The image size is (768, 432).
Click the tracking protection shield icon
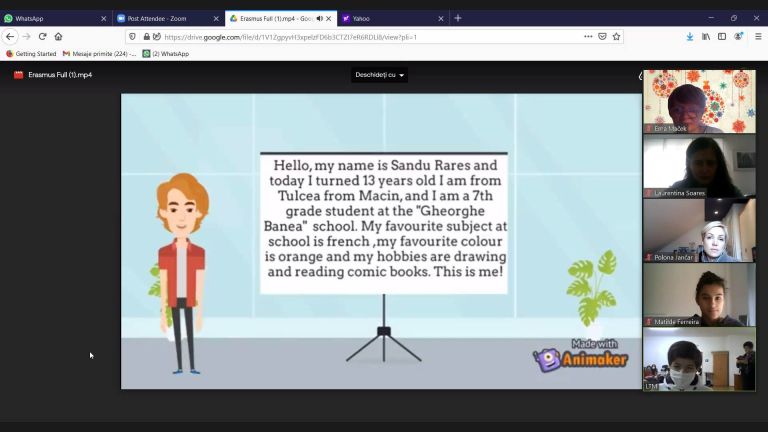pyautogui.click(x=132, y=37)
